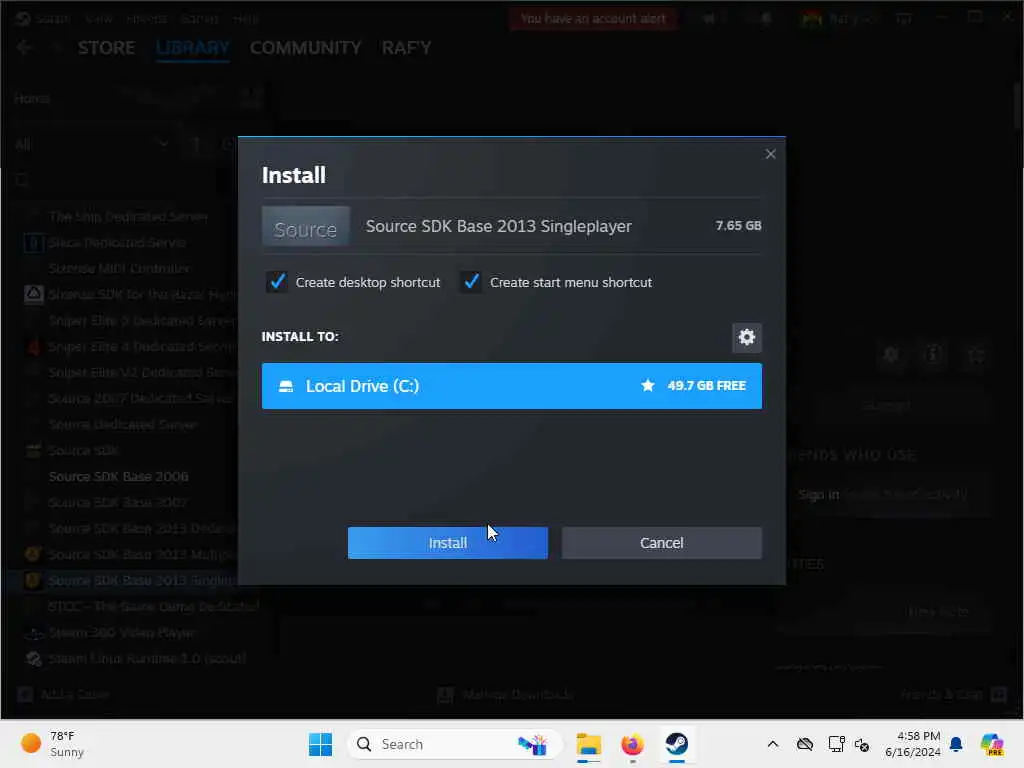Image resolution: width=1024 pixels, height=768 pixels.
Task: Click the favorite star on Local Drive
Action: pos(647,385)
